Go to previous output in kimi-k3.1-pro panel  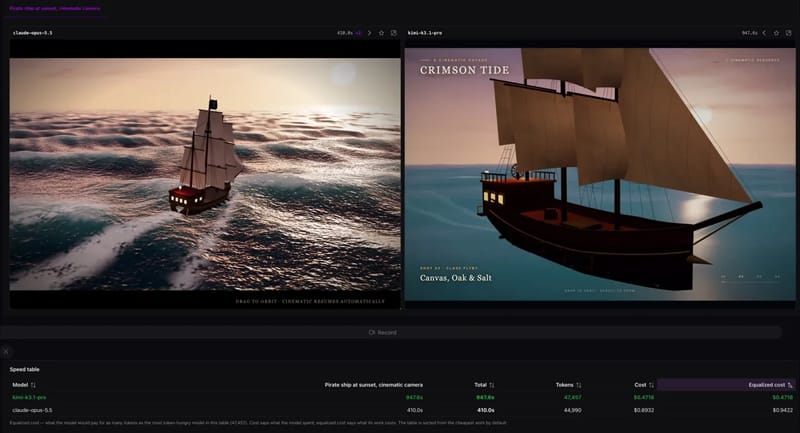point(764,33)
